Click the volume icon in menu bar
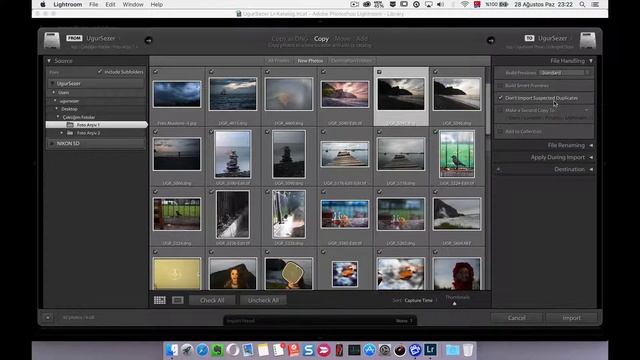 click(x=441, y=4)
